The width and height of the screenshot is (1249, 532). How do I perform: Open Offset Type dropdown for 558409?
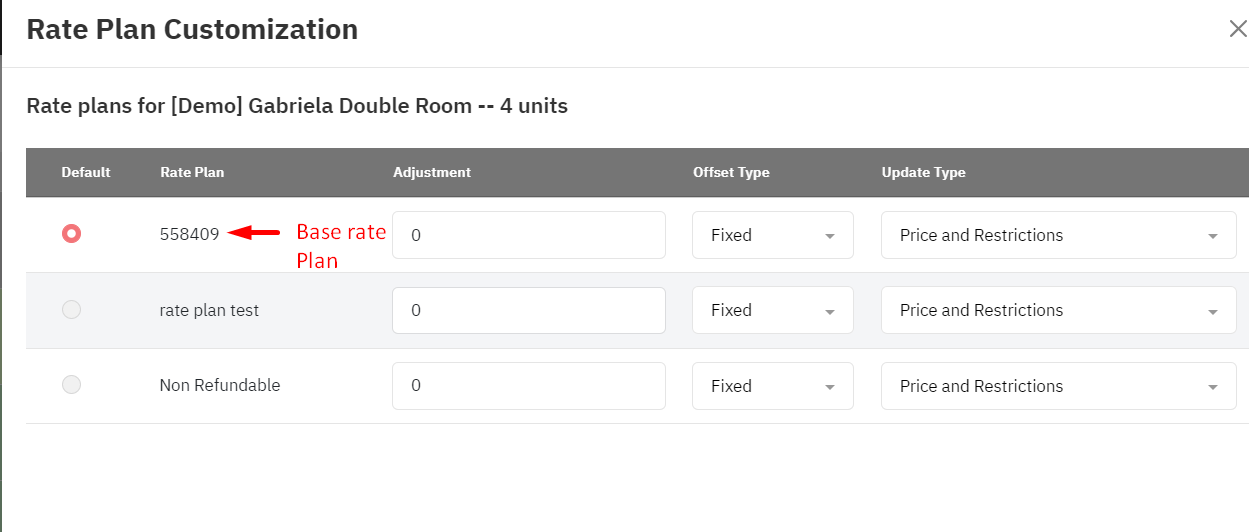pos(773,235)
